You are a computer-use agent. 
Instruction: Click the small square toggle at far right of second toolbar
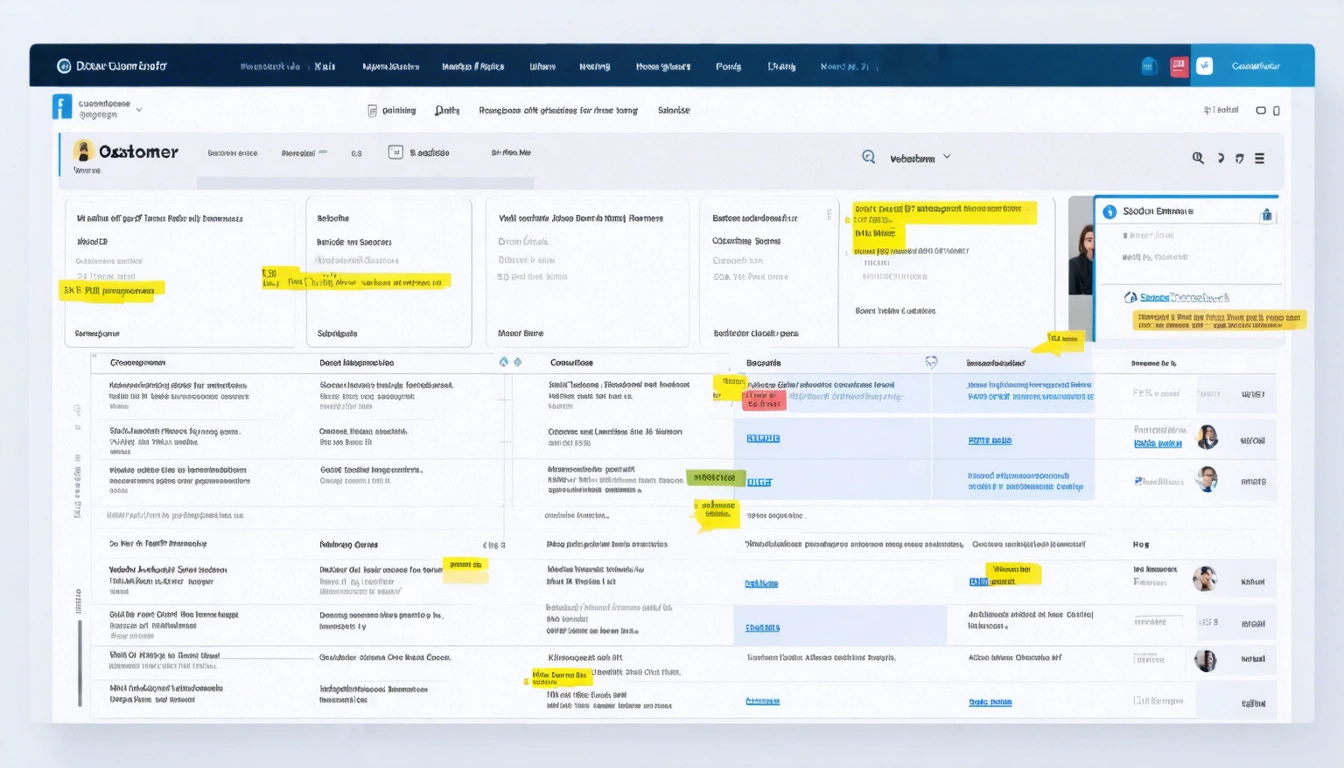1275,111
